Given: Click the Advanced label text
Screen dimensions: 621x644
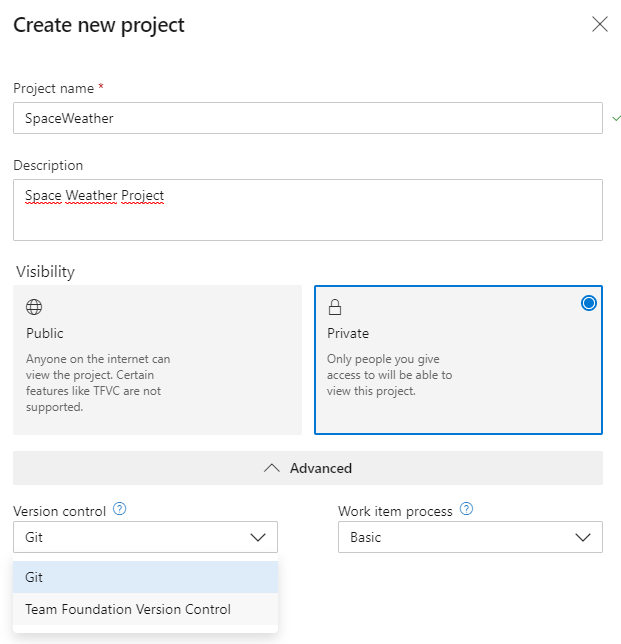Looking at the screenshot, I should pyautogui.click(x=320, y=468).
